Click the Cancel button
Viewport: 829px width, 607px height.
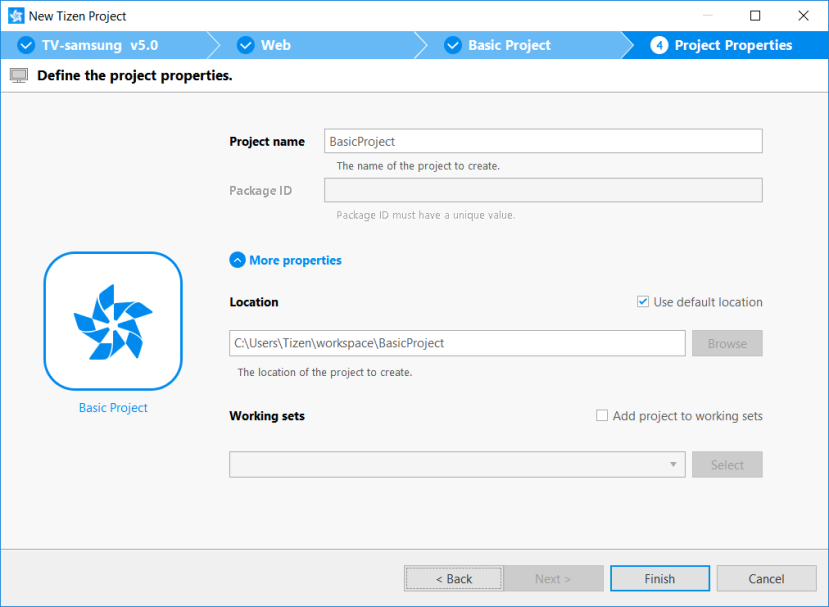click(766, 578)
